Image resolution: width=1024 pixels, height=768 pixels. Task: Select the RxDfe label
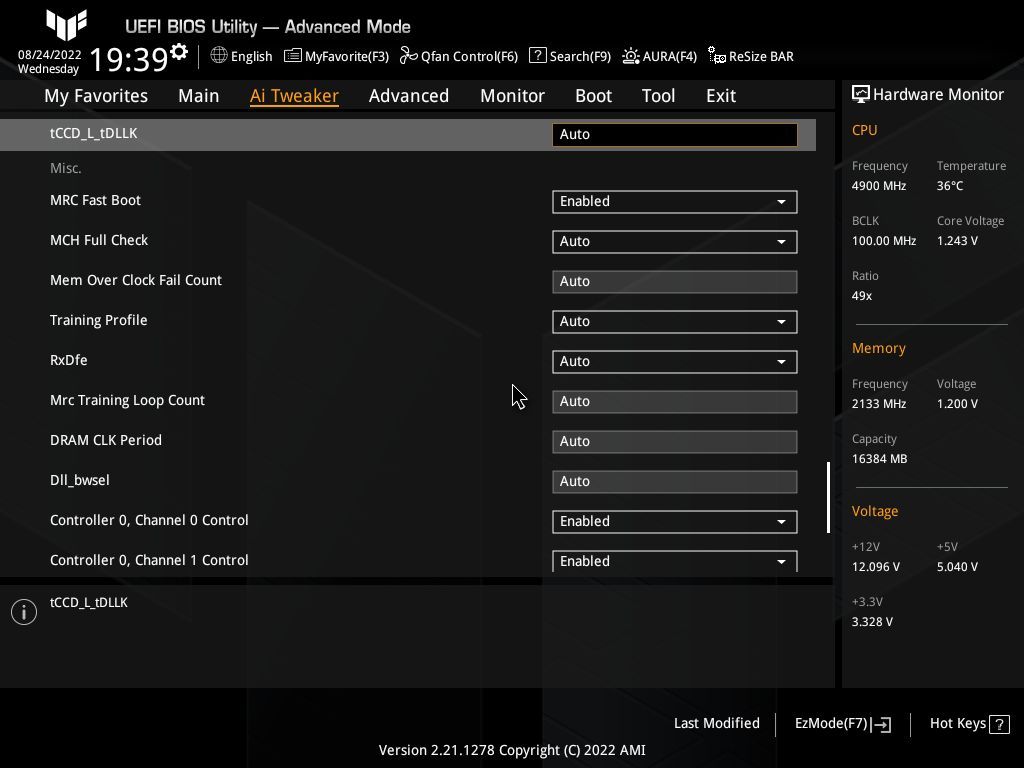pos(69,360)
